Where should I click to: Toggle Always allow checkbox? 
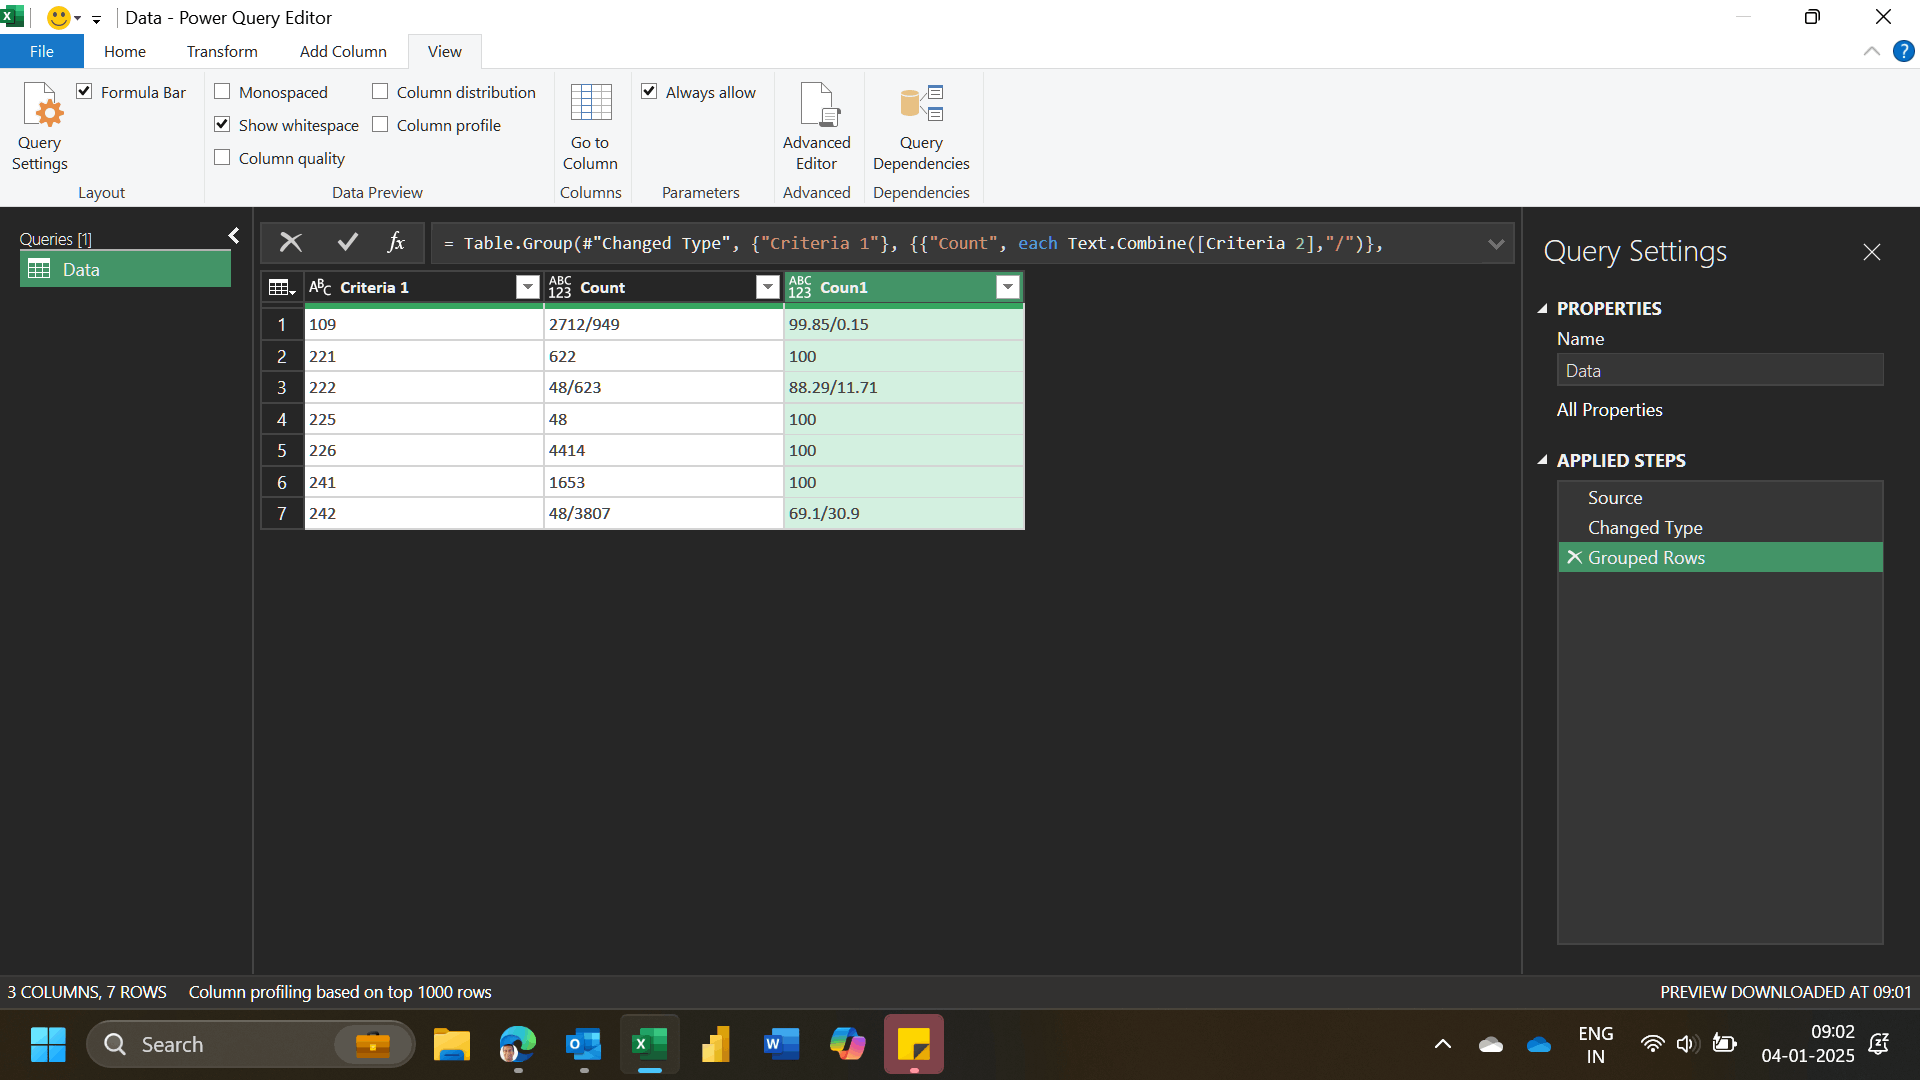[650, 92]
